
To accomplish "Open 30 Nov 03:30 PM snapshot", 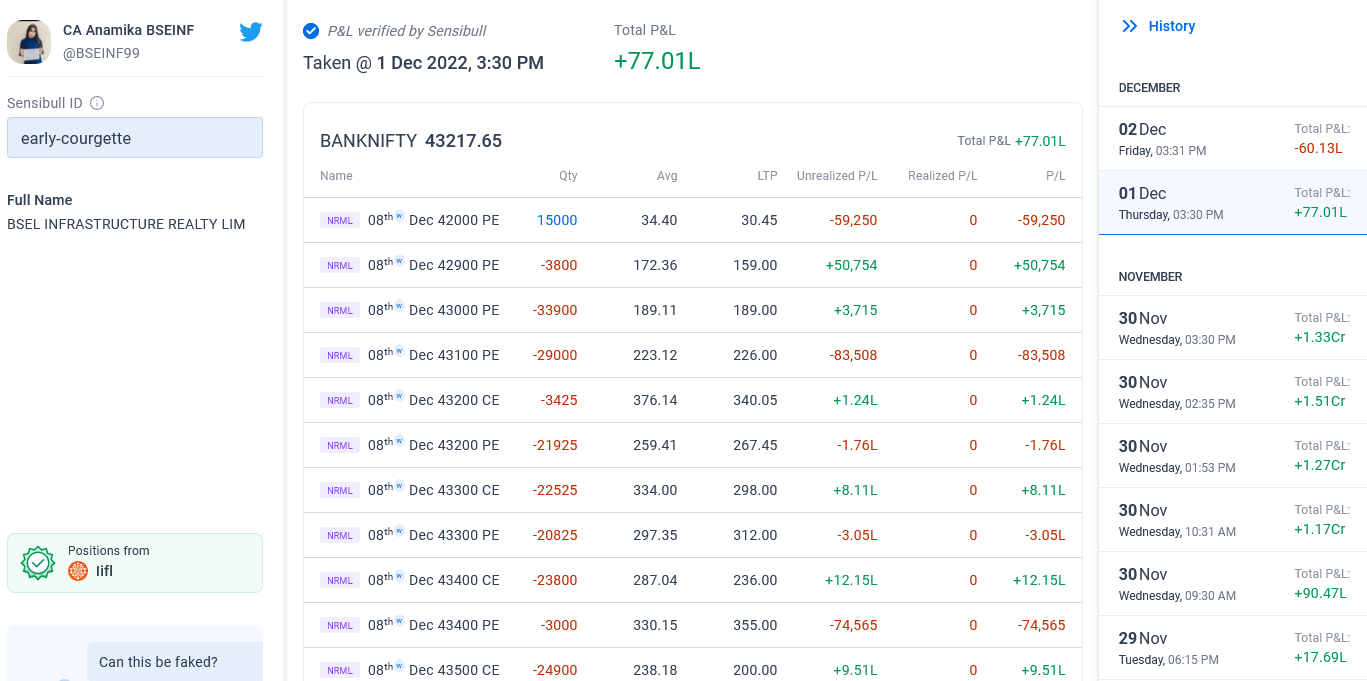I will coord(1232,328).
